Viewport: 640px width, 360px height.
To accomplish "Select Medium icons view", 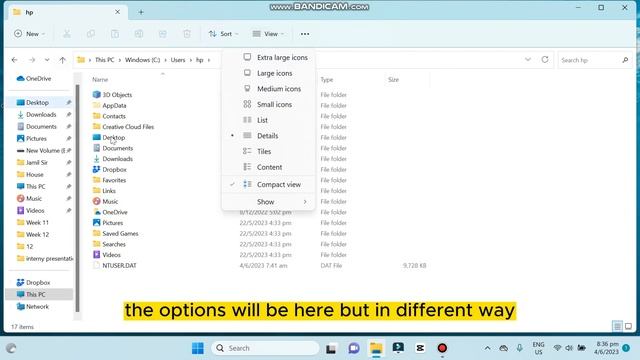I will 269,89.
